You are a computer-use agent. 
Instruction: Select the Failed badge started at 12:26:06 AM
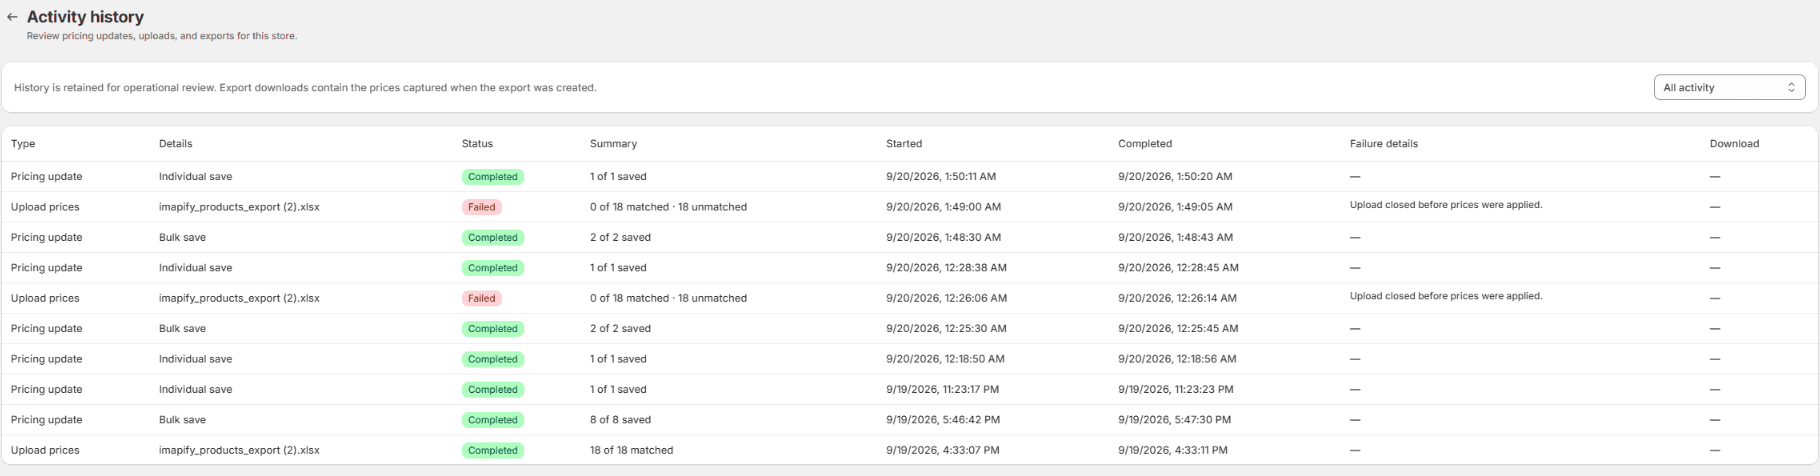coord(482,298)
